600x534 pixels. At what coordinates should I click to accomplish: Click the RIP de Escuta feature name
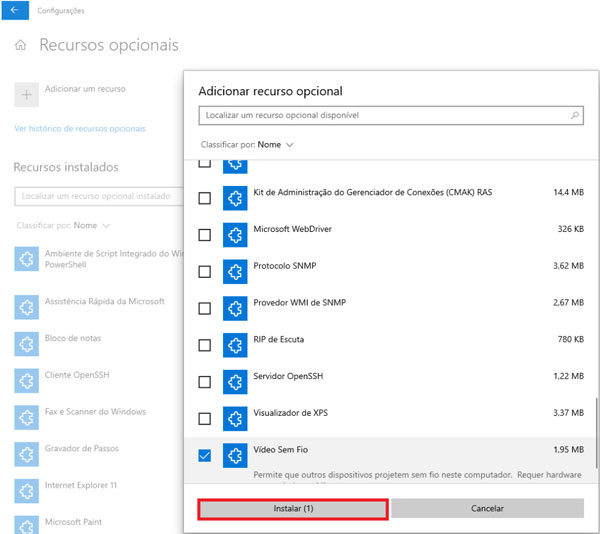(279, 339)
